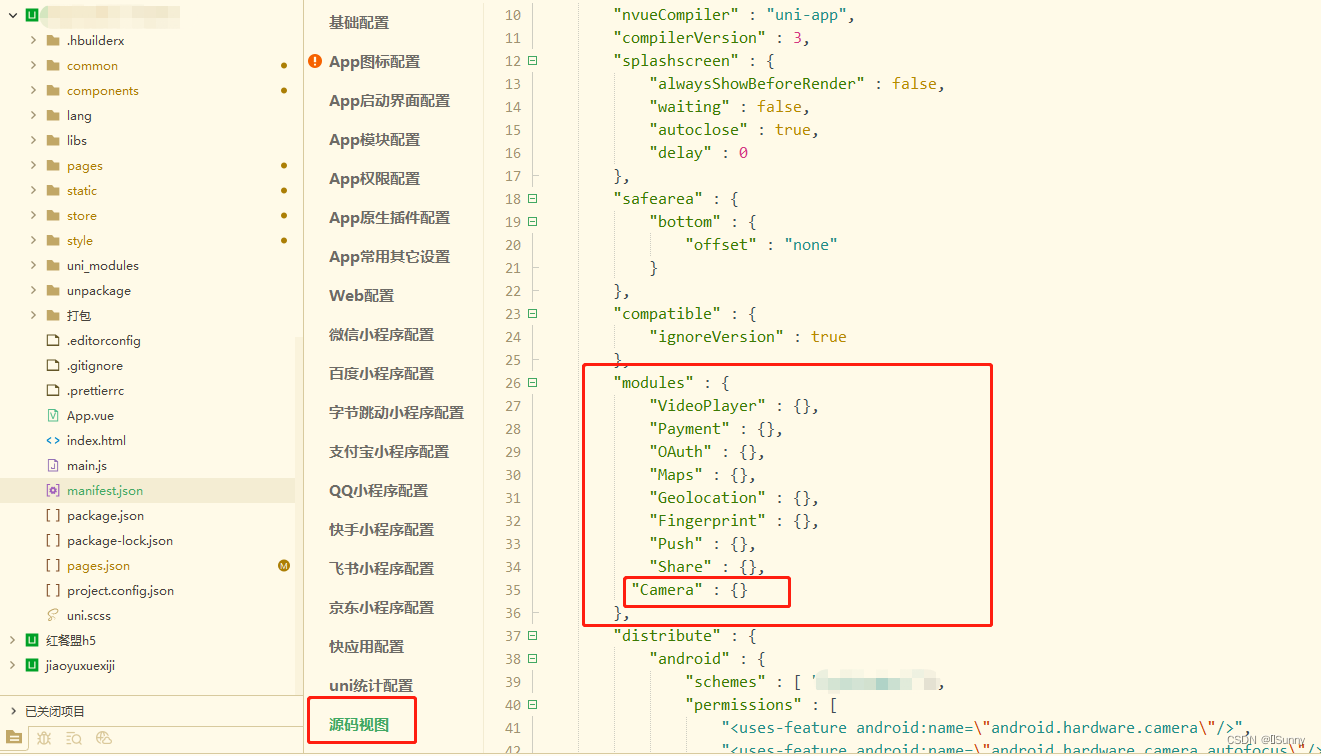1321x756 pixels.
Task: Expand the 已关闭项目 section
Action: click(13, 711)
